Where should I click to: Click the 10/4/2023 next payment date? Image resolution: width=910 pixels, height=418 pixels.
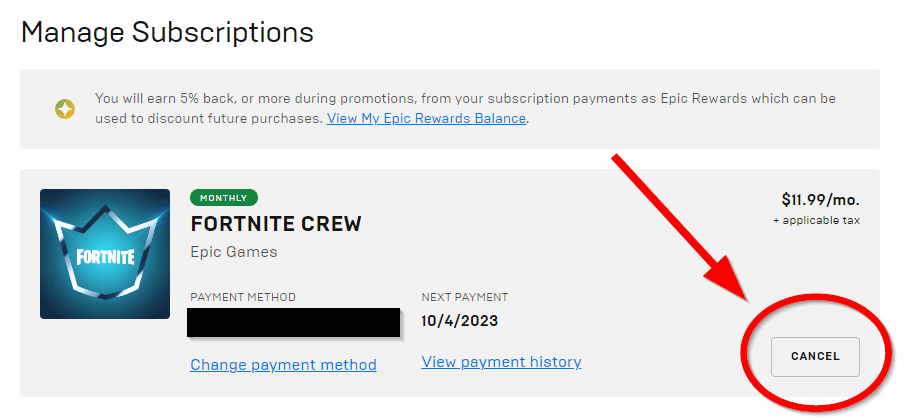460,320
